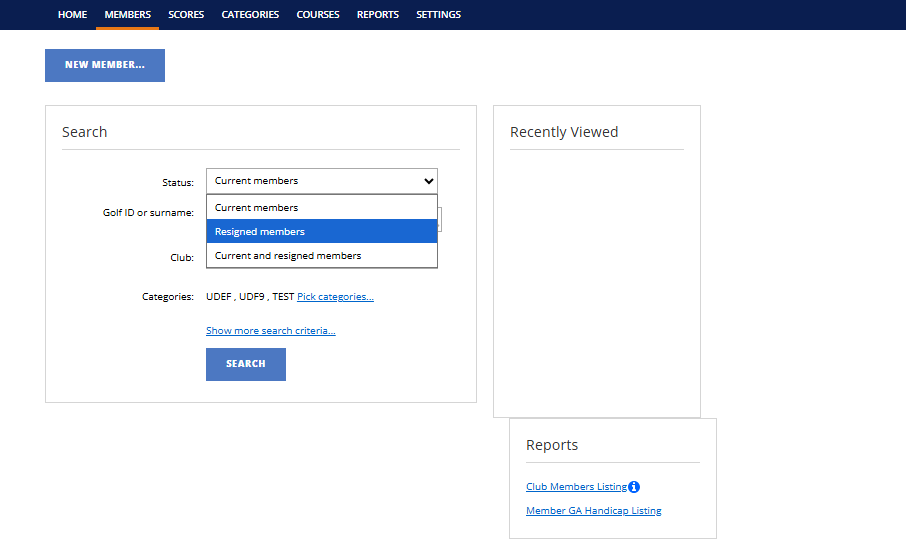Image resolution: width=906 pixels, height=544 pixels.
Task: Navigate to COURSES page
Action: [318, 14]
